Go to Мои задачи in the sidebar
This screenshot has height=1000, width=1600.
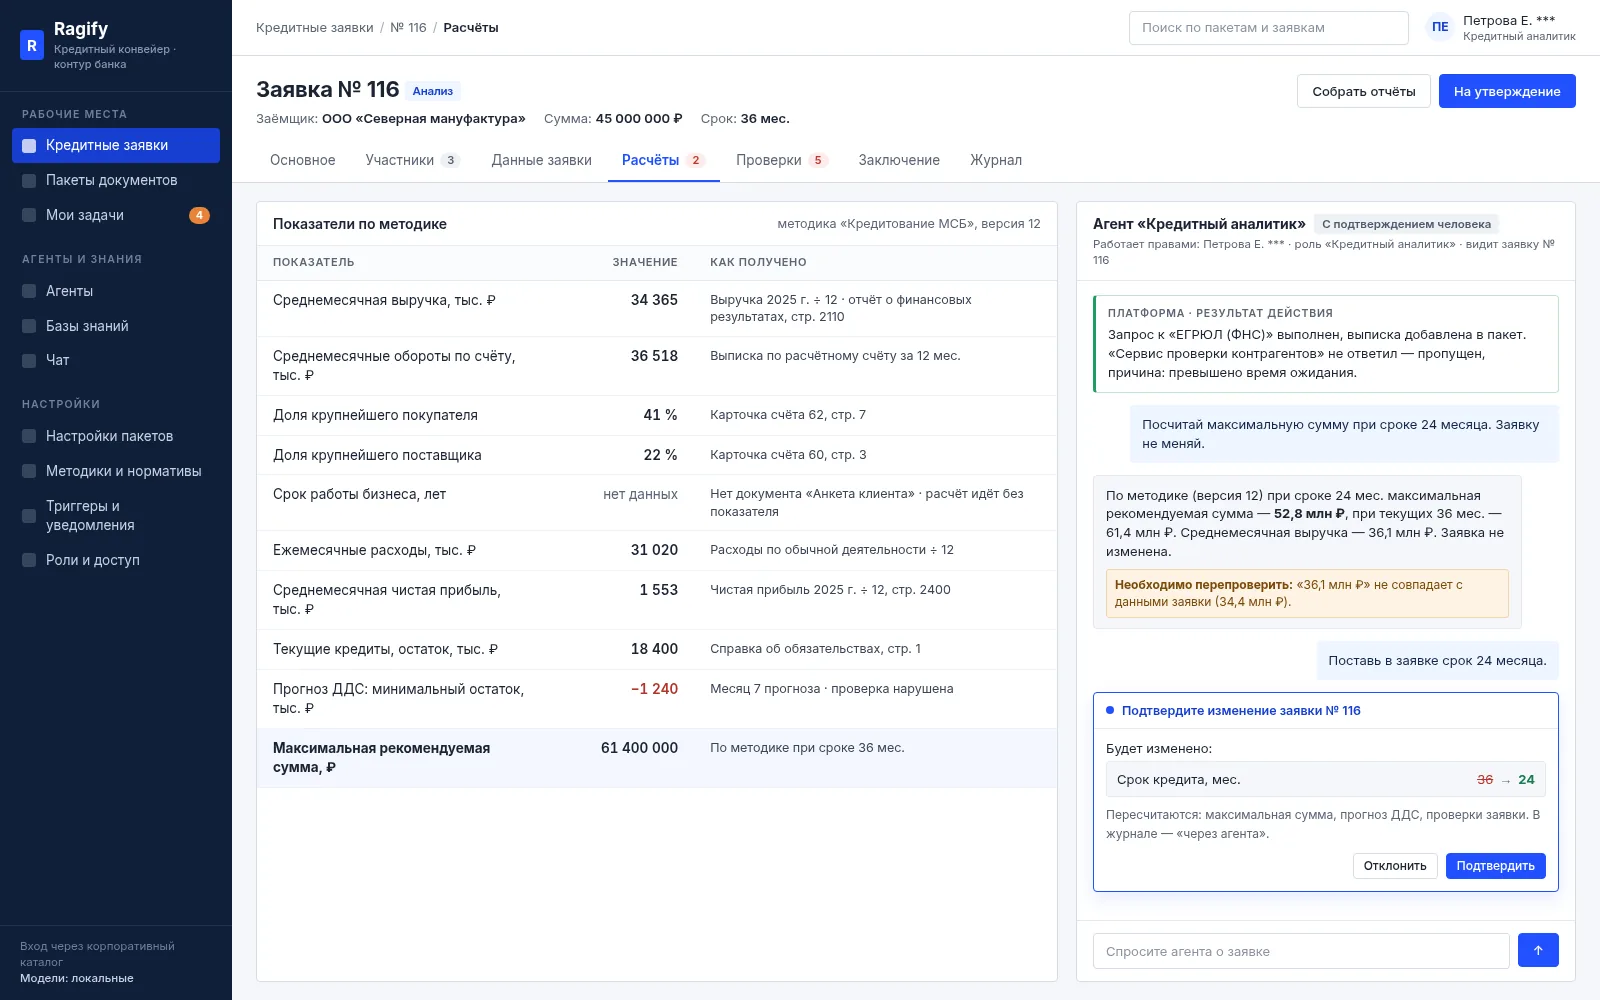point(116,216)
